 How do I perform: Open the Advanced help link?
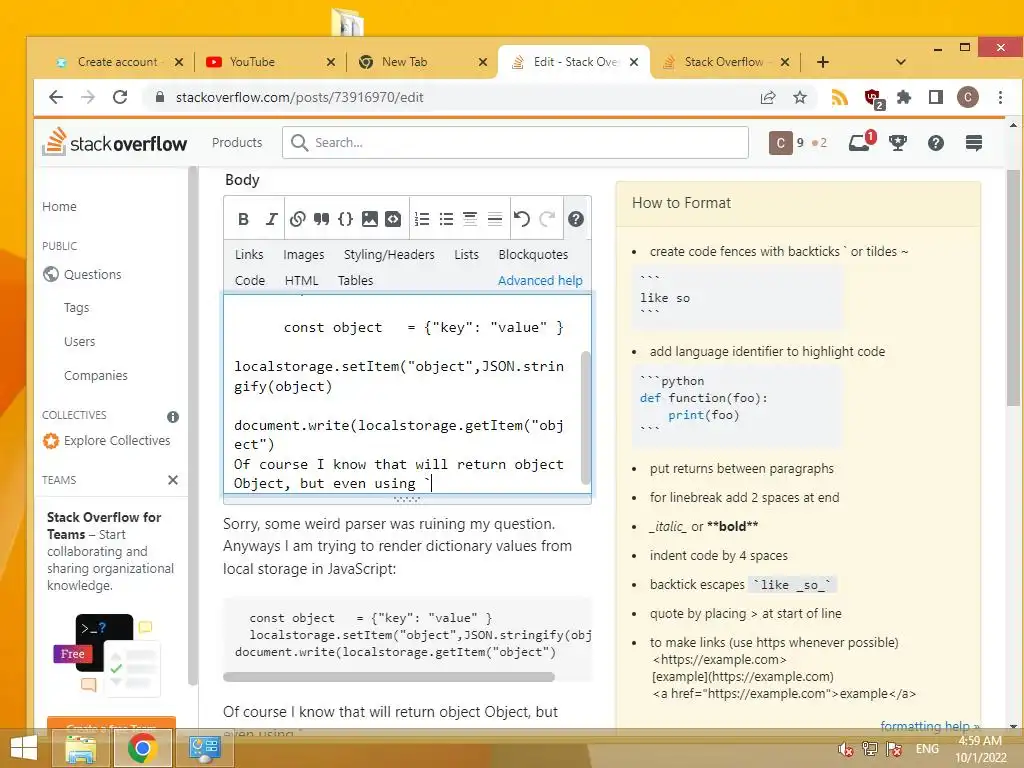coord(540,281)
